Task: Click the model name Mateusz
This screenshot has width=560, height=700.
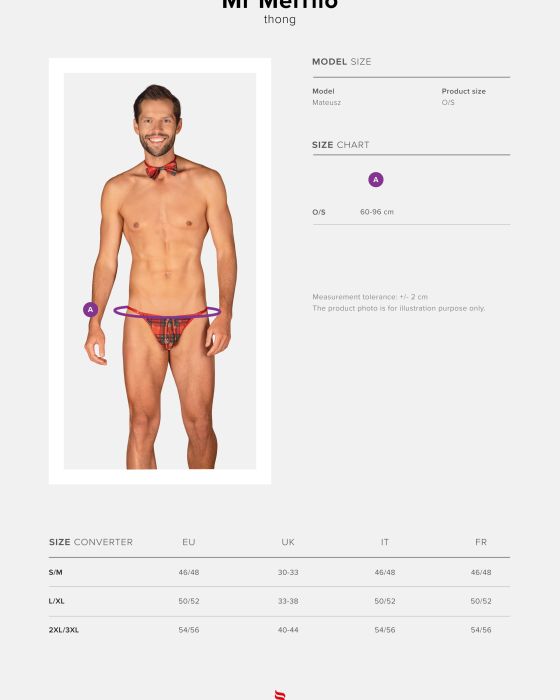Action: coord(326,102)
